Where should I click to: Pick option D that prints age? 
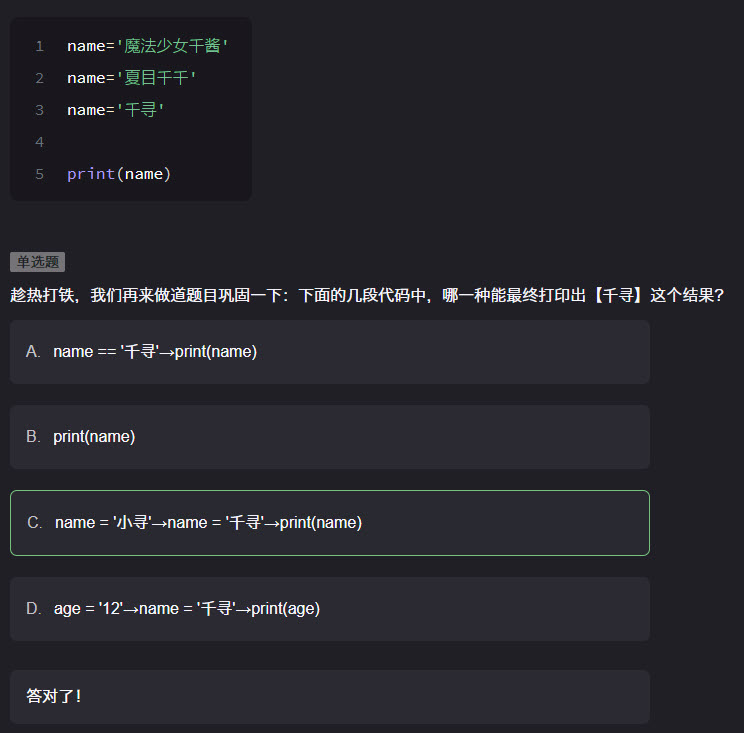[329, 609]
